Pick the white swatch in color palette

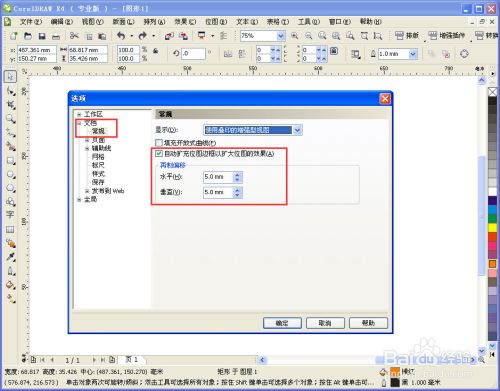492,191
